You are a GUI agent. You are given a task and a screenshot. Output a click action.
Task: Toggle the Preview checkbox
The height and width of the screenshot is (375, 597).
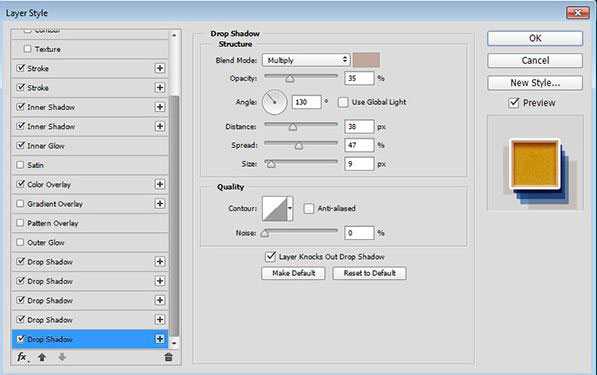click(514, 102)
